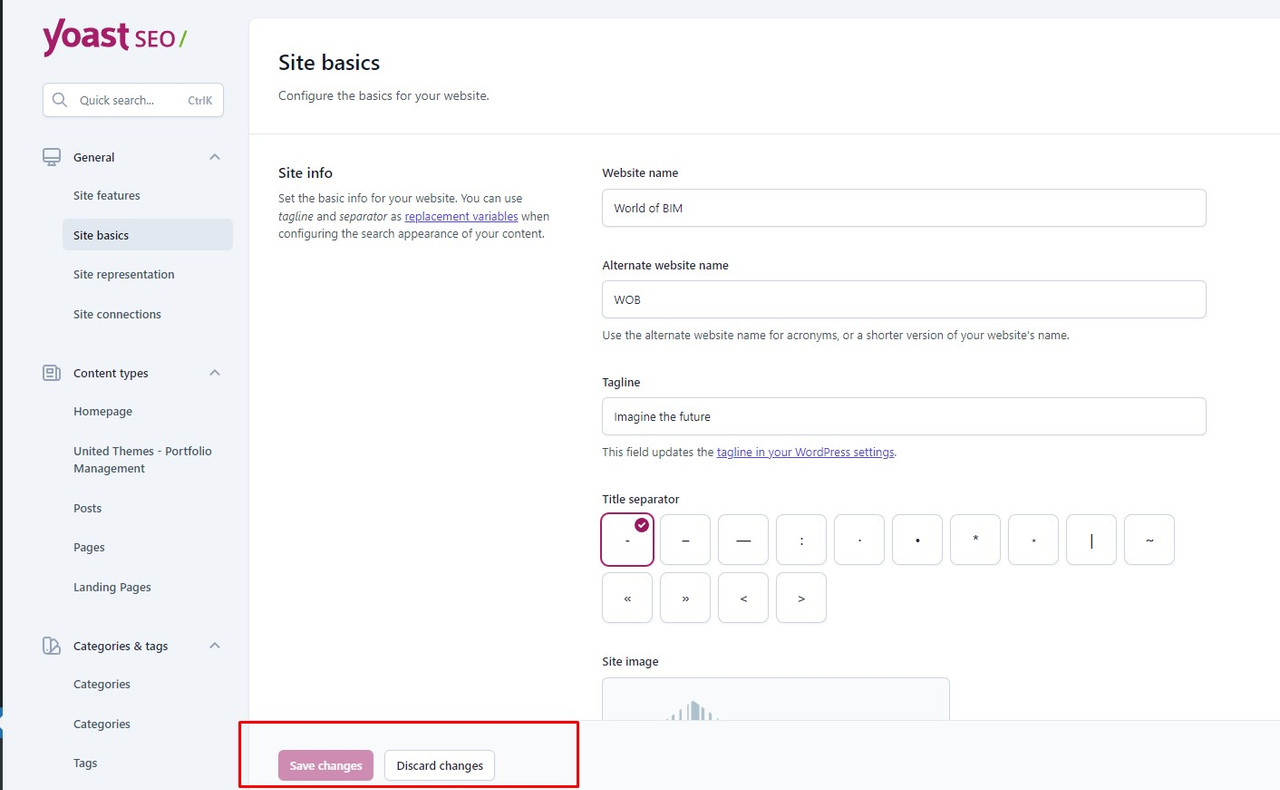The image size is (1280, 790).
Task: Select the em dash title separator
Action: pos(743,540)
